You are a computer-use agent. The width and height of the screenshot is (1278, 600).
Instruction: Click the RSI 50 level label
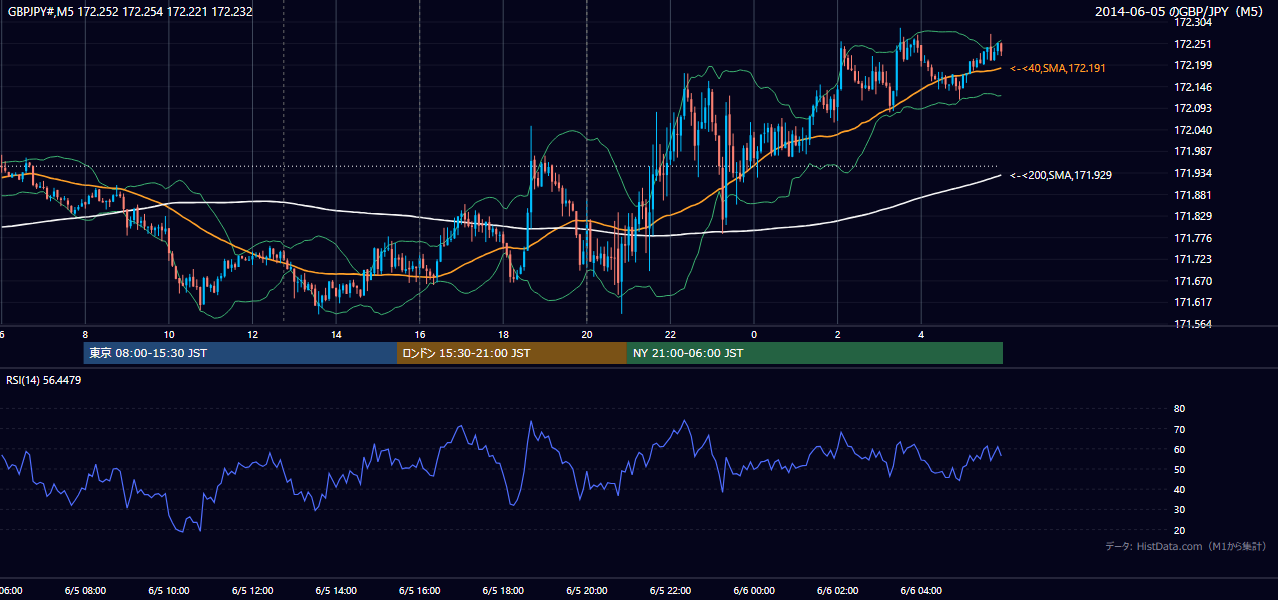[x=1179, y=469]
